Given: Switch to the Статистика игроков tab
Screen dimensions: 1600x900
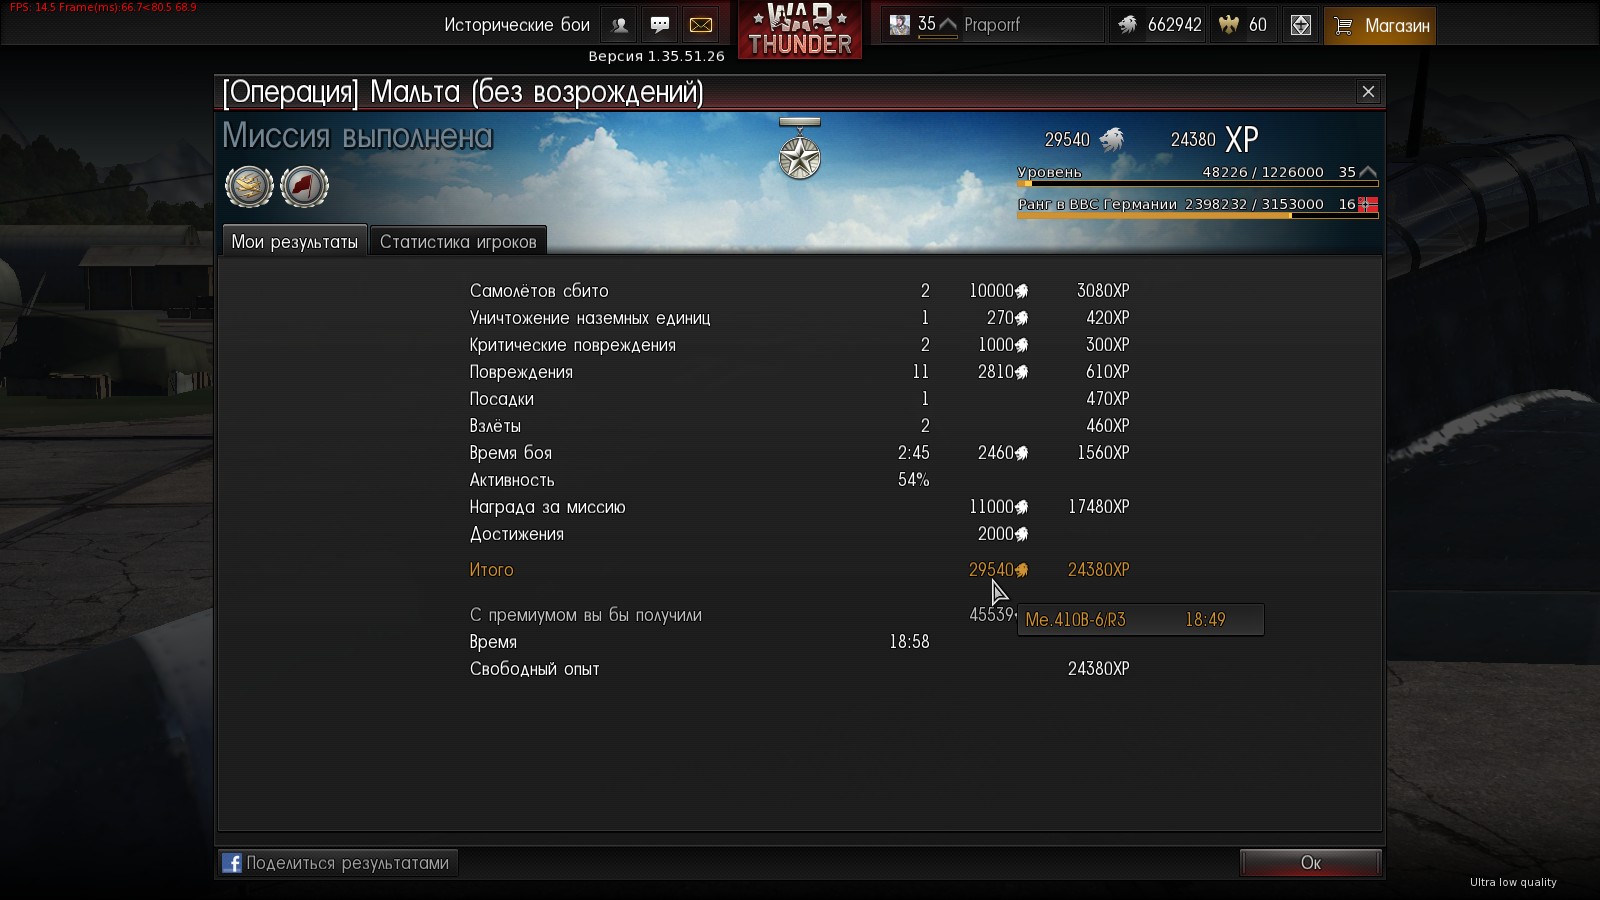Looking at the screenshot, I should (x=458, y=241).
